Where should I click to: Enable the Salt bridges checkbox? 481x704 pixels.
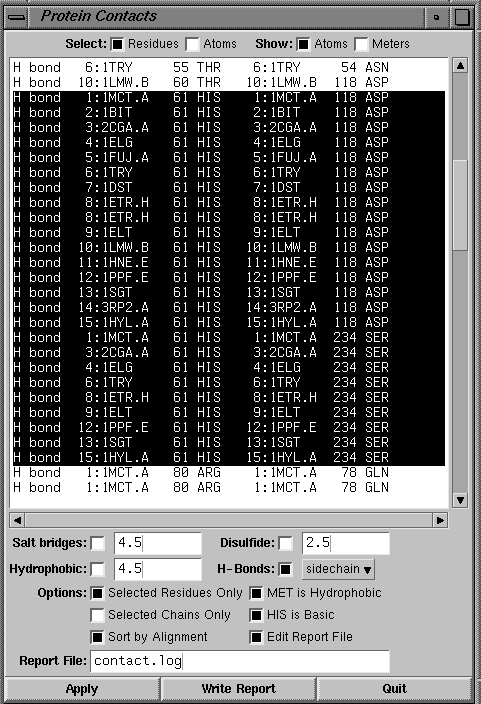(97, 543)
